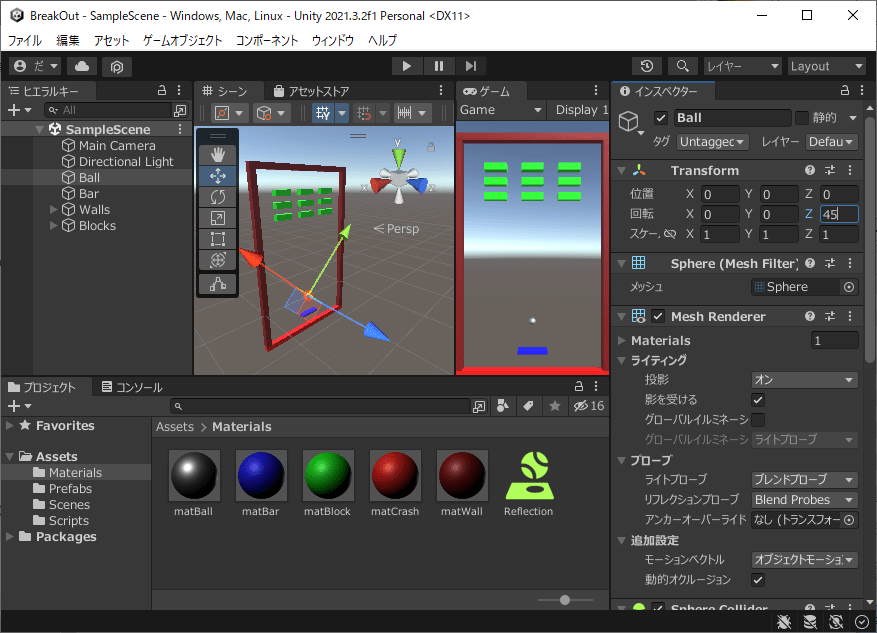Select the matCrash material

click(395, 484)
